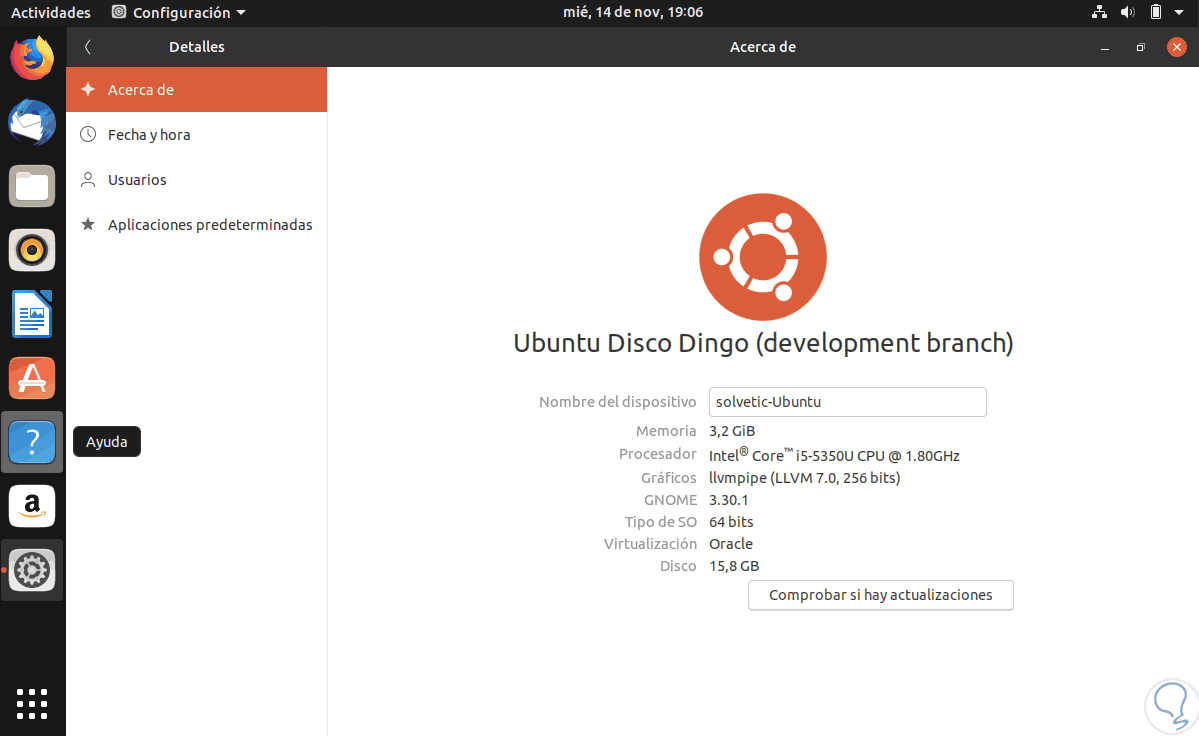
Task: Launch LibreOffice Writer
Action: pyautogui.click(x=32, y=314)
